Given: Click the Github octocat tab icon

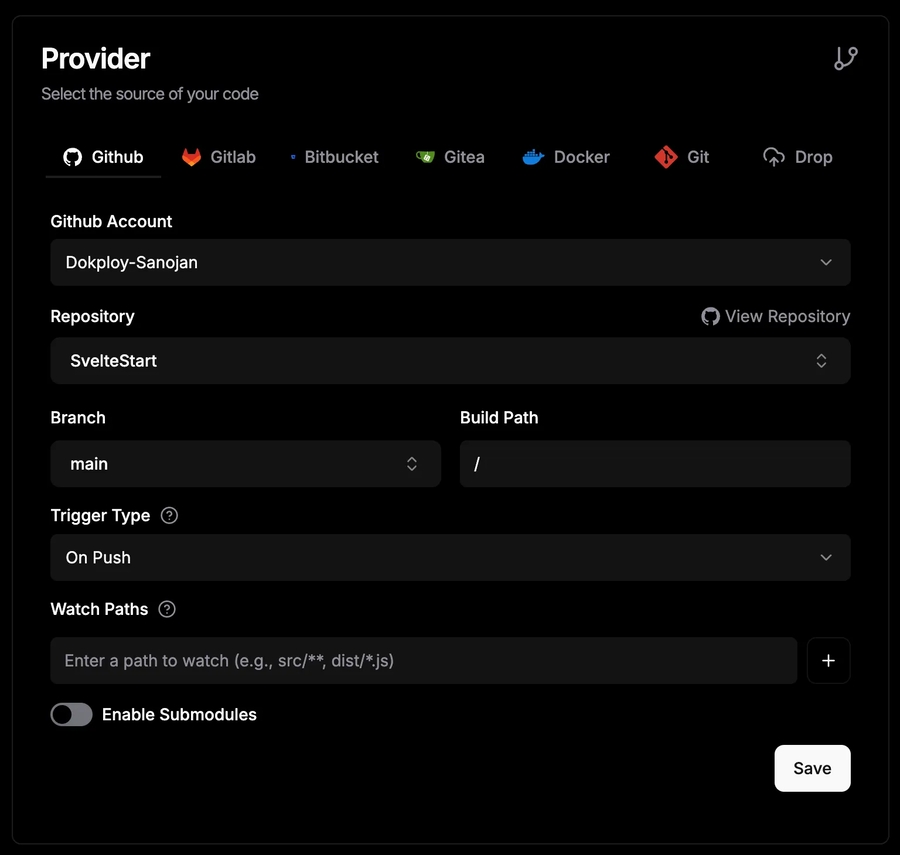Looking at the screenshot, I should pyautogui.click(x=72, y=157).
